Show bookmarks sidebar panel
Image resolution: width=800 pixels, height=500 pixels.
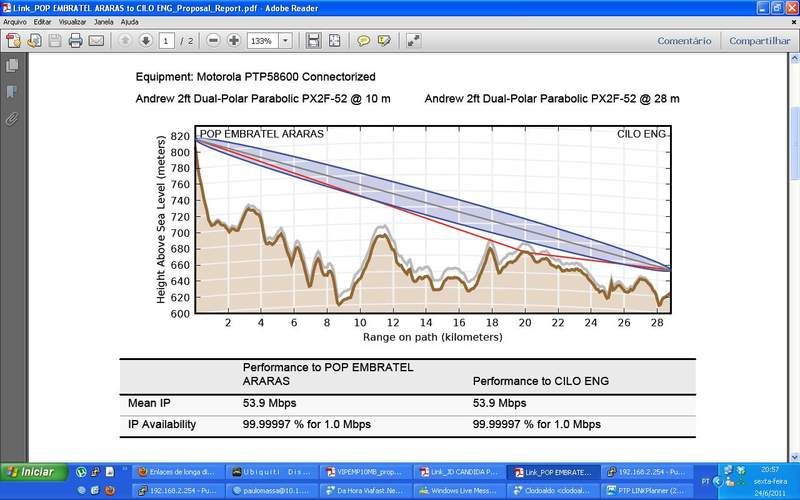(x=12, y=92)
